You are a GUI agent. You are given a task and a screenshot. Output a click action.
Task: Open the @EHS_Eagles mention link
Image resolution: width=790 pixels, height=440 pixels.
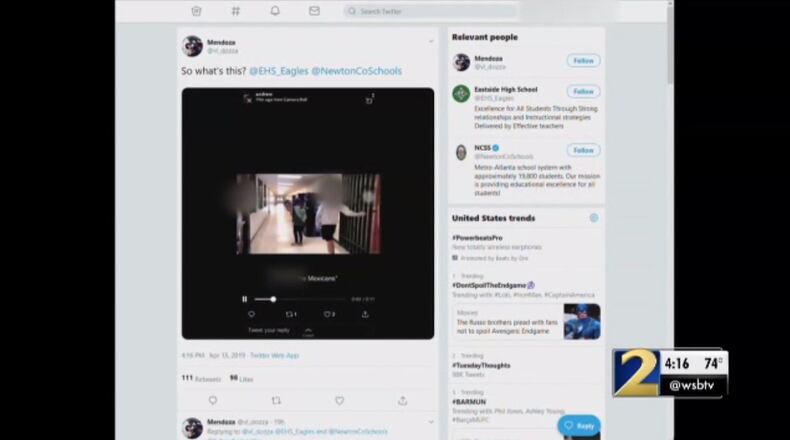[x=277, y=72]
